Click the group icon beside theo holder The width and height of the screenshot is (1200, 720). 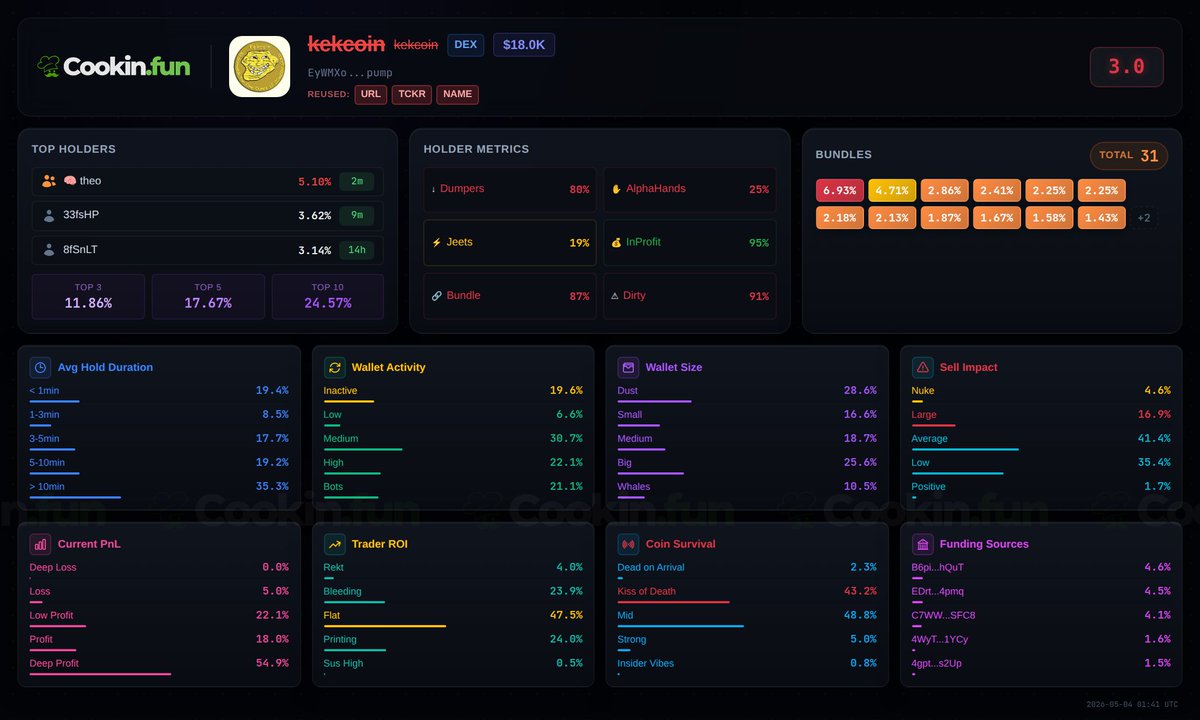49,181
